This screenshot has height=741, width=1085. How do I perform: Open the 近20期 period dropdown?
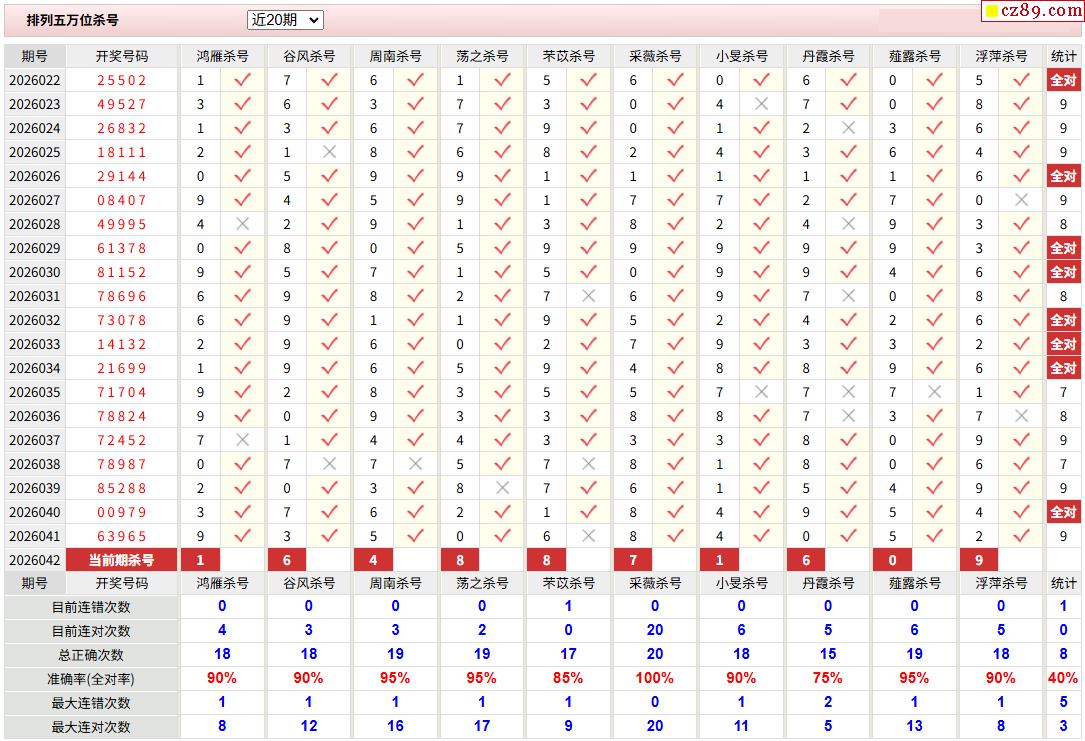[285, 20]
